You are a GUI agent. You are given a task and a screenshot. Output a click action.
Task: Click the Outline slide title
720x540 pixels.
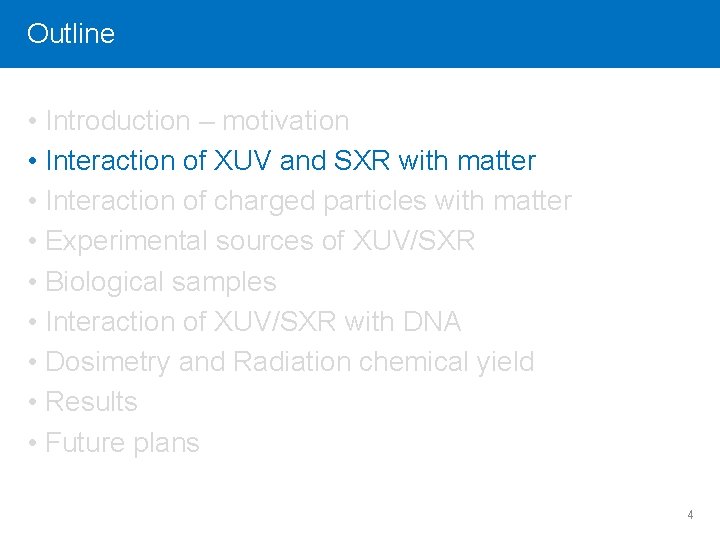(71, 33)
